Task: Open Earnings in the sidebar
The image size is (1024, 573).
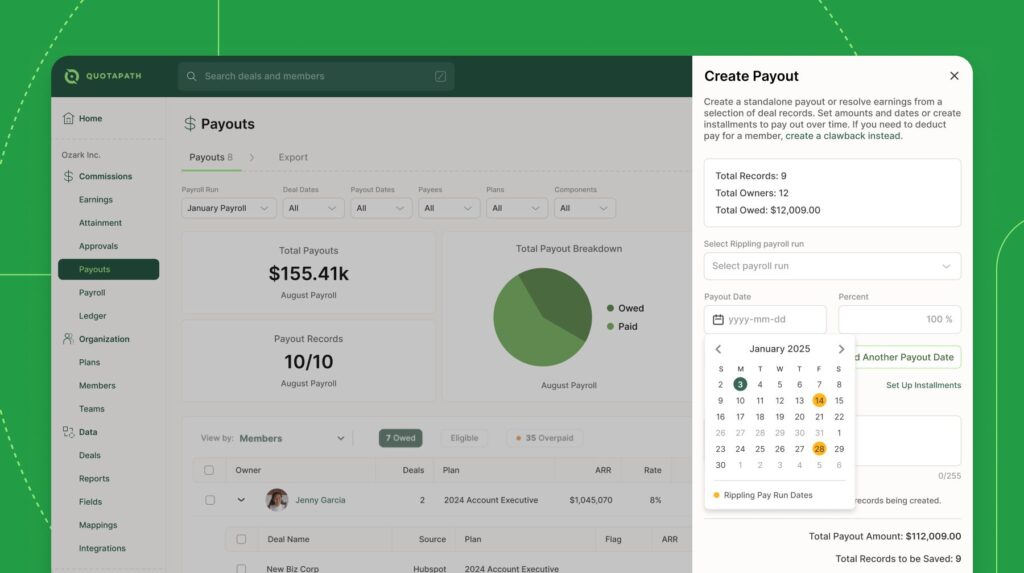Action: click(x=95, y=199)
